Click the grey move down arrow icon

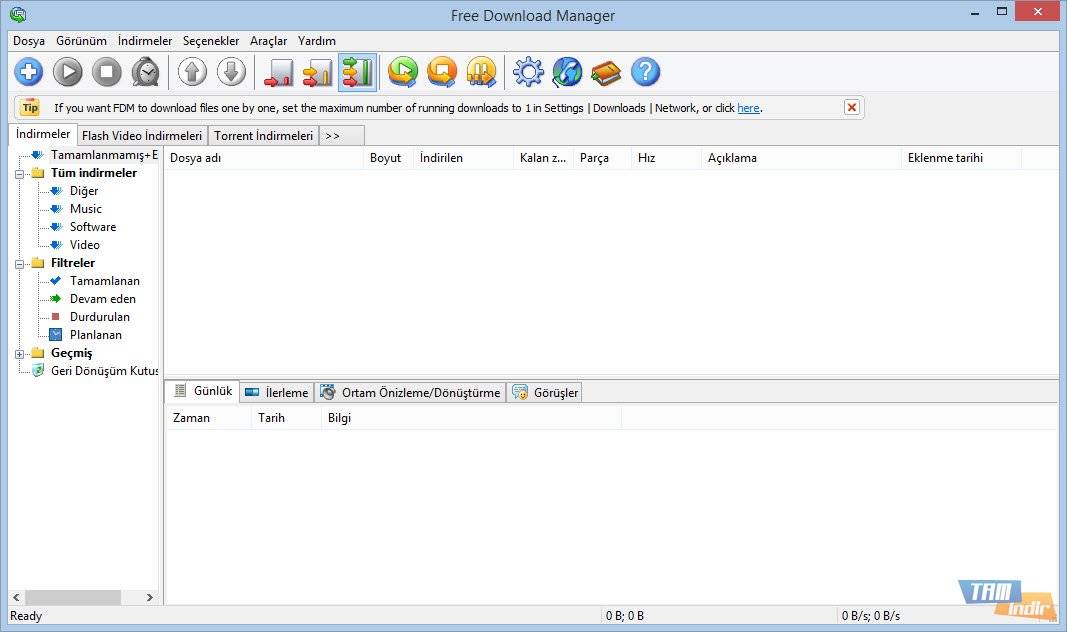click(x=231, y=72)
